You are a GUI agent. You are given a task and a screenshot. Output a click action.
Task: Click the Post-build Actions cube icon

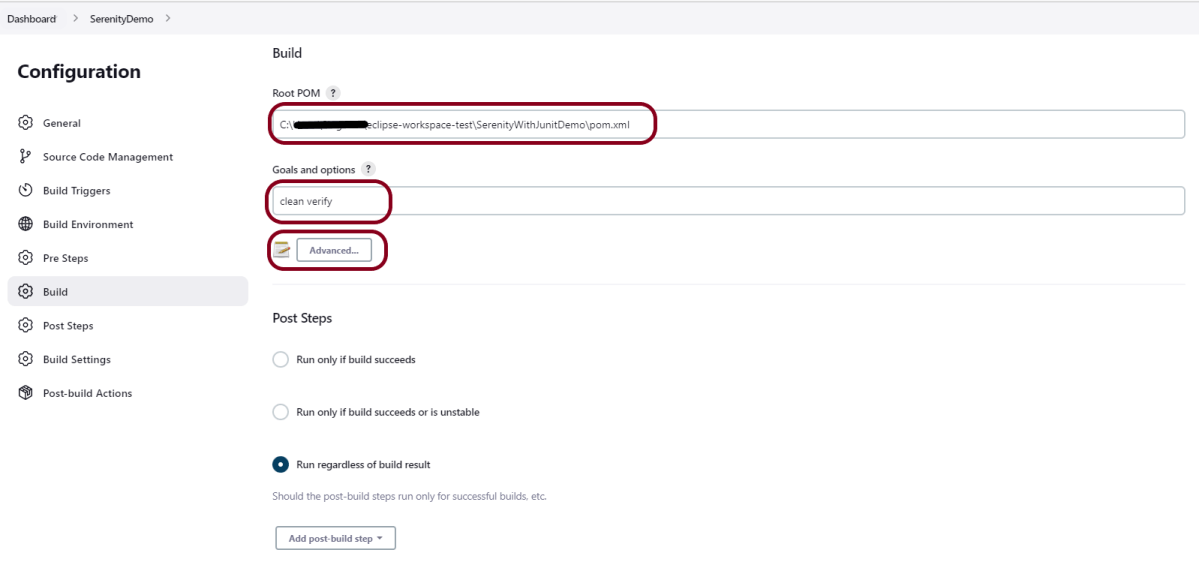(x=26, y=393)
